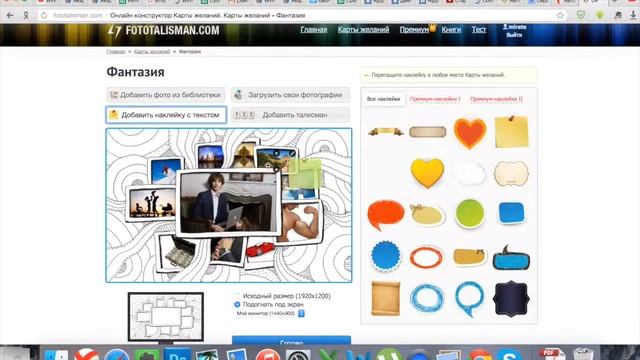Viewport: 640px width, 360px height.
Task: Select the cream ornate label sticker
Action: (x=511, y=173)
